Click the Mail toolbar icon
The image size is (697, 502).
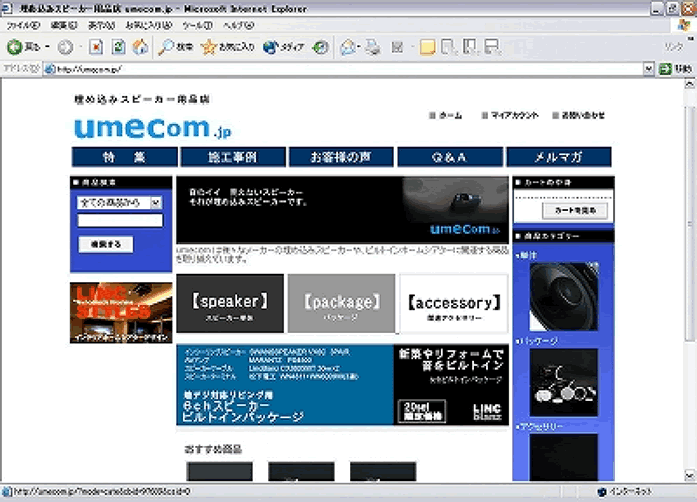point(348,47)
